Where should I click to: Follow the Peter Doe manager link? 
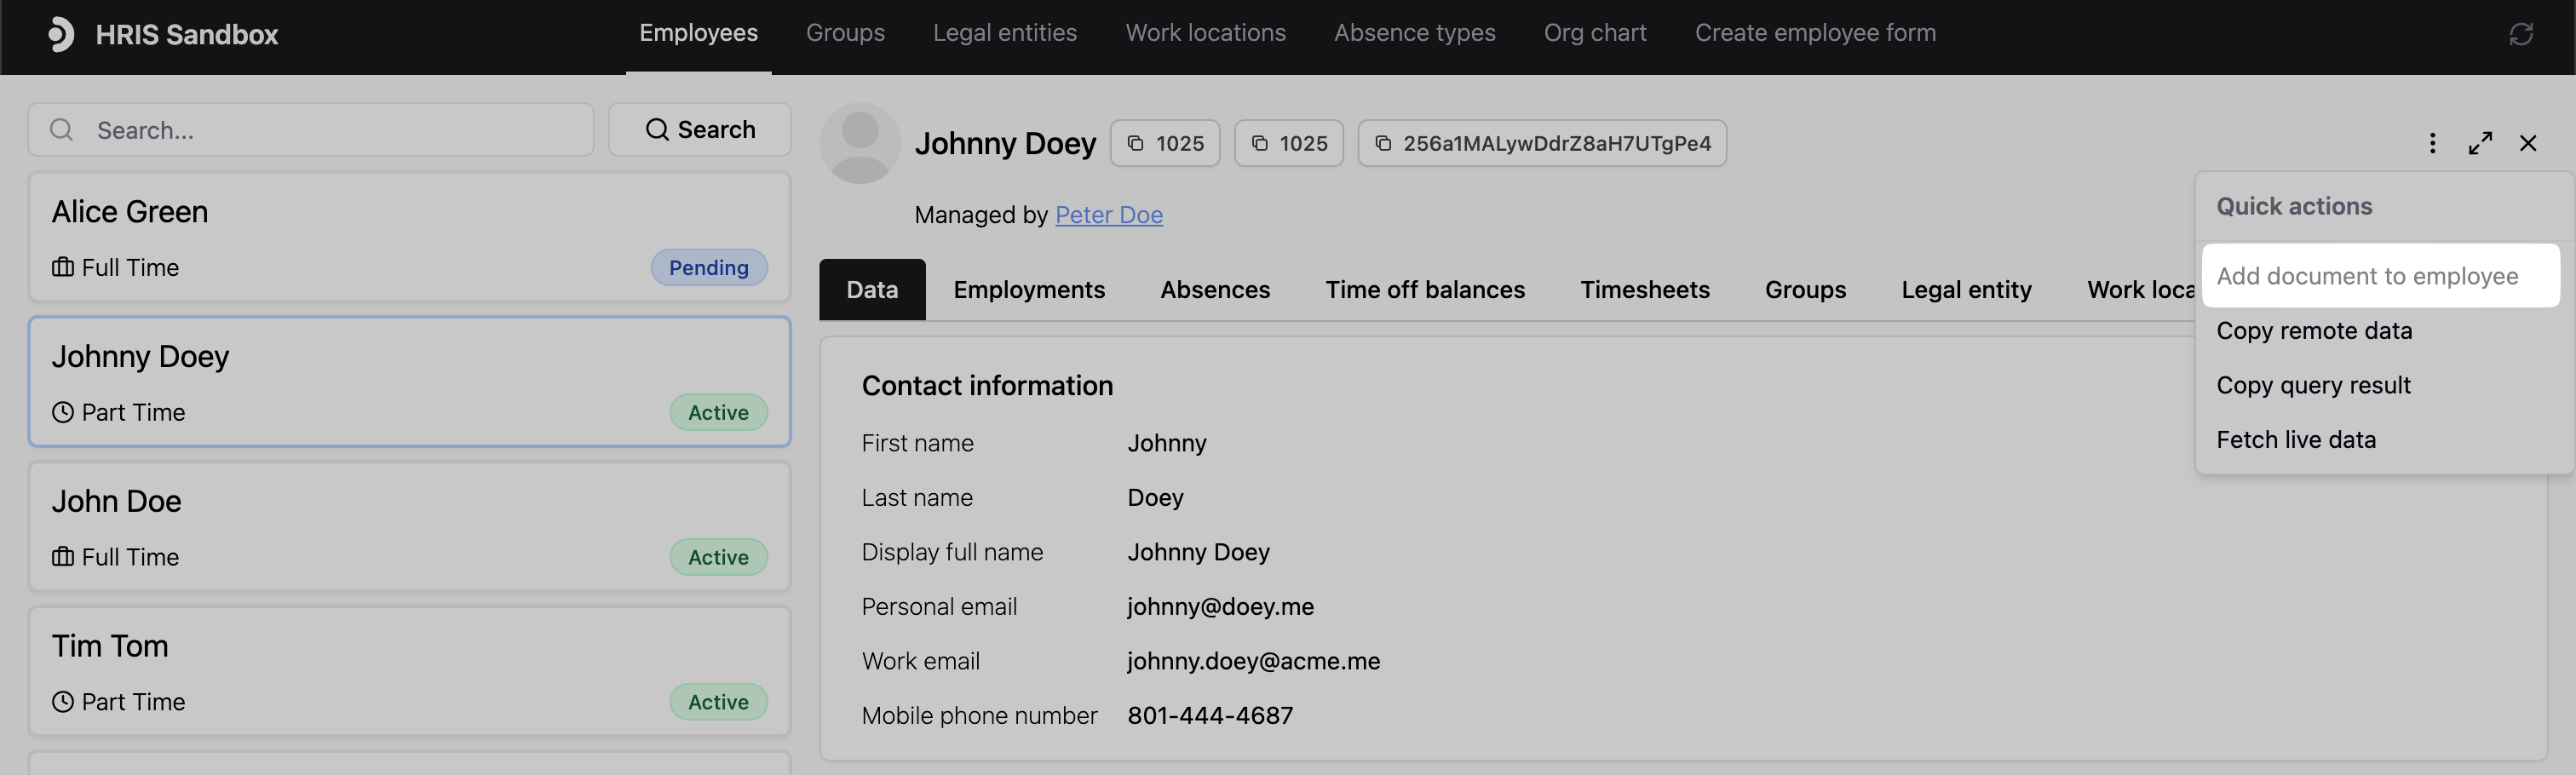pyautogui.click(x=1109, y=215)
